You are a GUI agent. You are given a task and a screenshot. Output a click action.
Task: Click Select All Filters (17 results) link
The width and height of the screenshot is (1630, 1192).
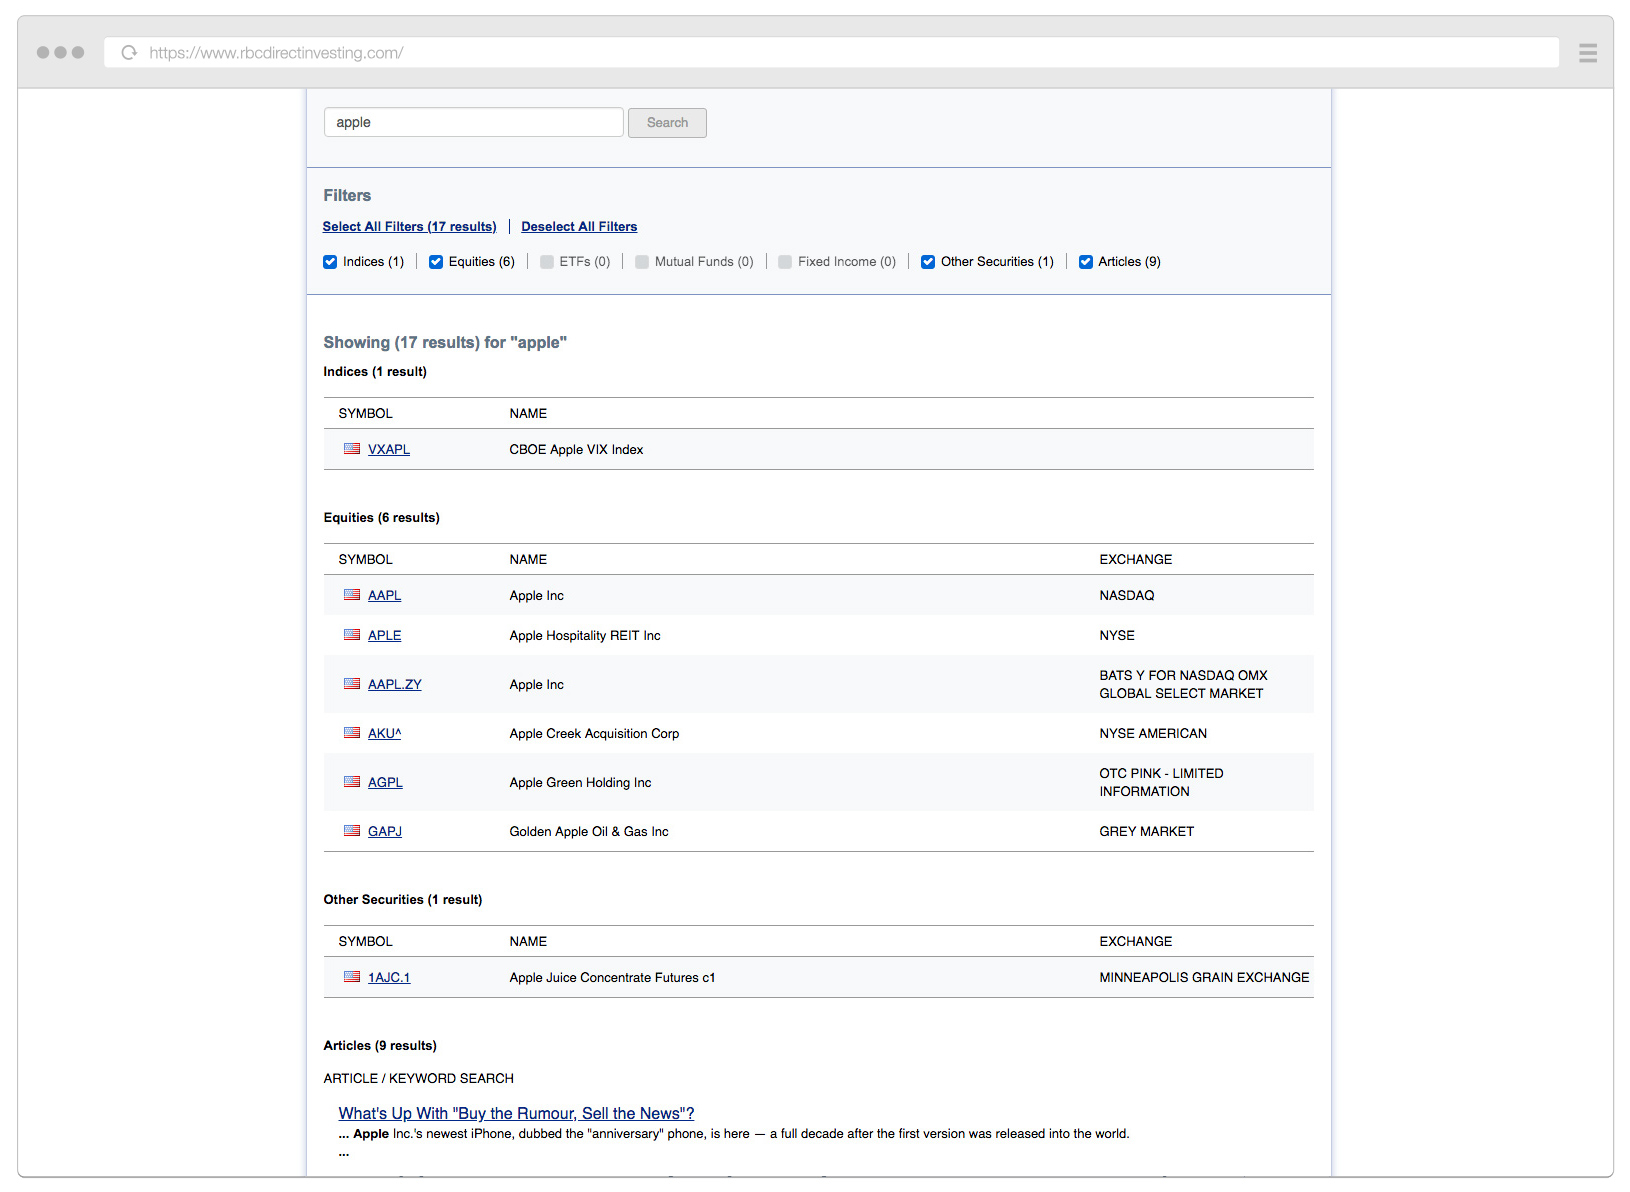click(409, 227)
